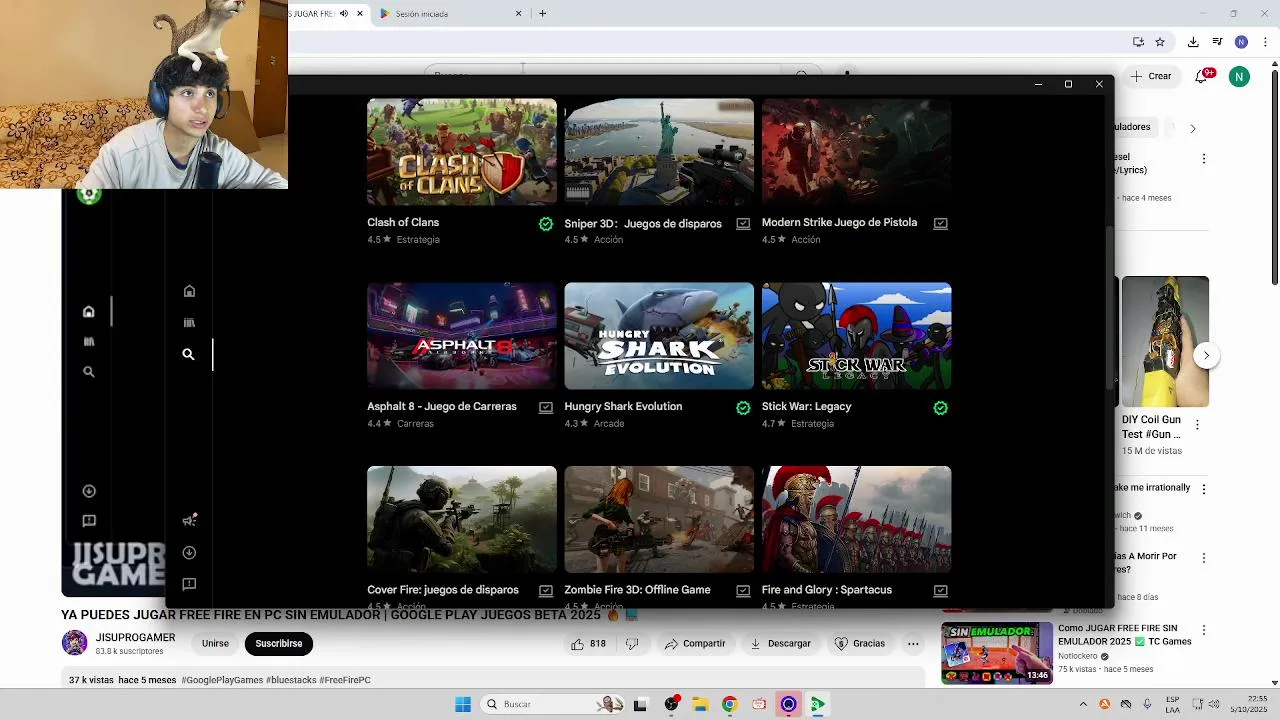
Task: Open more actions ellipsis under video
Action: (x=913, y=644)
